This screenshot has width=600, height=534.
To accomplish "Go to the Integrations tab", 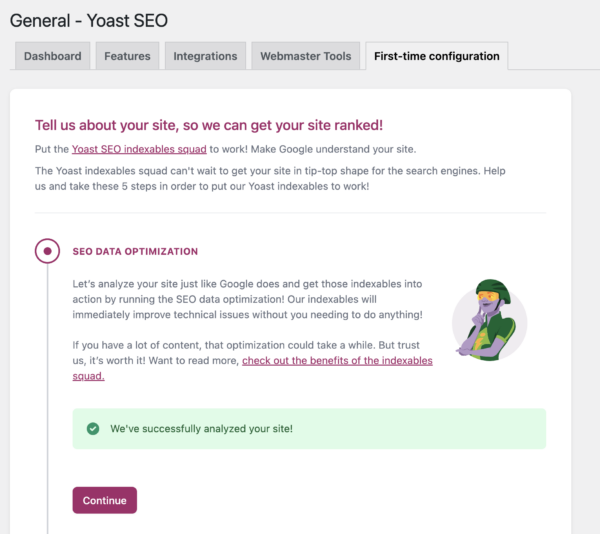I will 205,56.
